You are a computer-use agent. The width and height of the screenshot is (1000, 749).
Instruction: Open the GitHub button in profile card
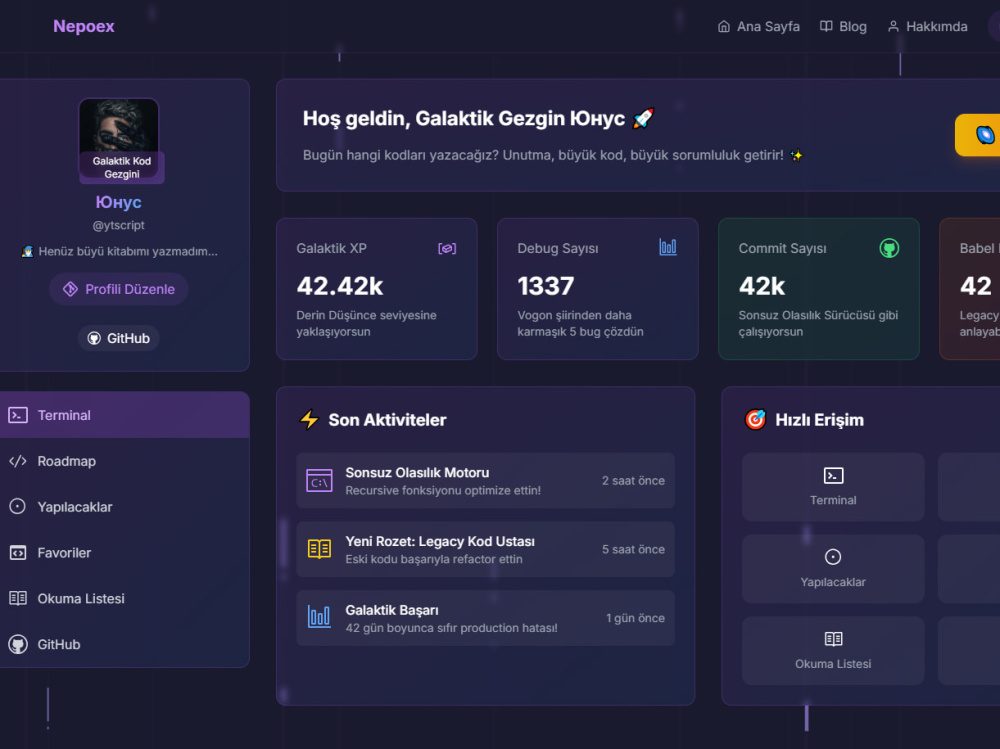[x=119, y=338]
